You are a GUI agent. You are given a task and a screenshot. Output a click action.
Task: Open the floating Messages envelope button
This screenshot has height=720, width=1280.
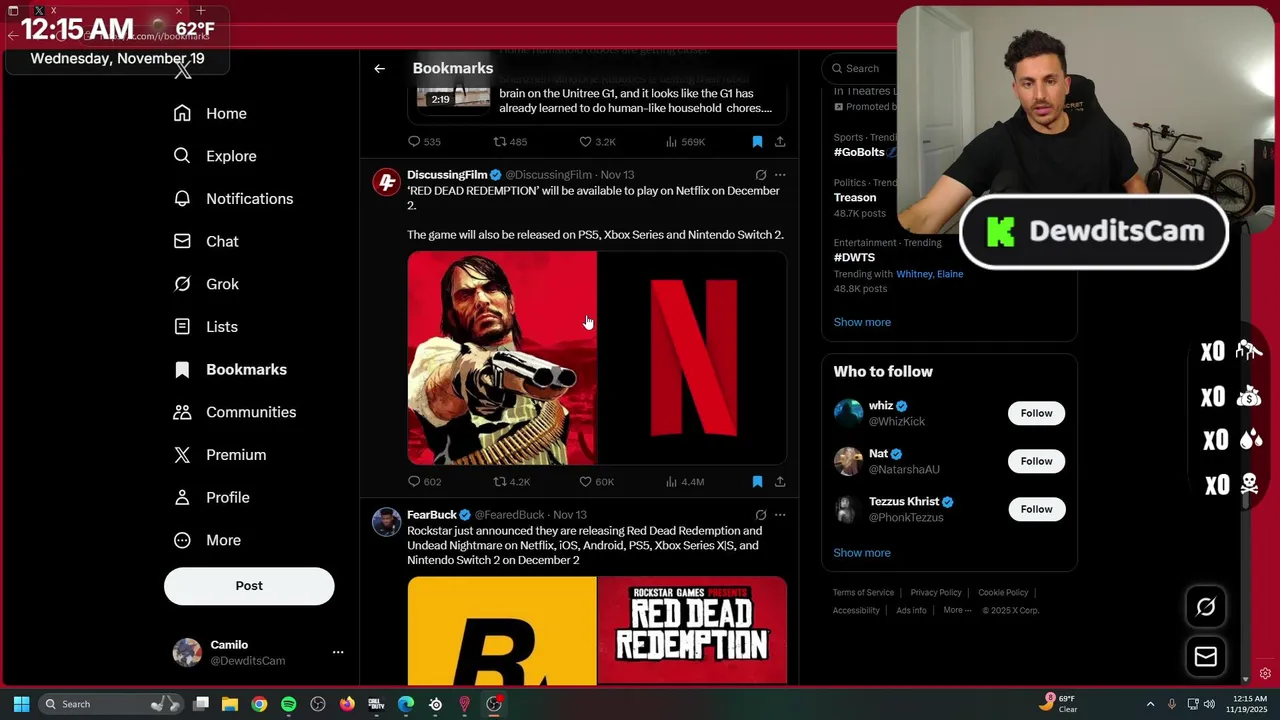pos(1205,657)
